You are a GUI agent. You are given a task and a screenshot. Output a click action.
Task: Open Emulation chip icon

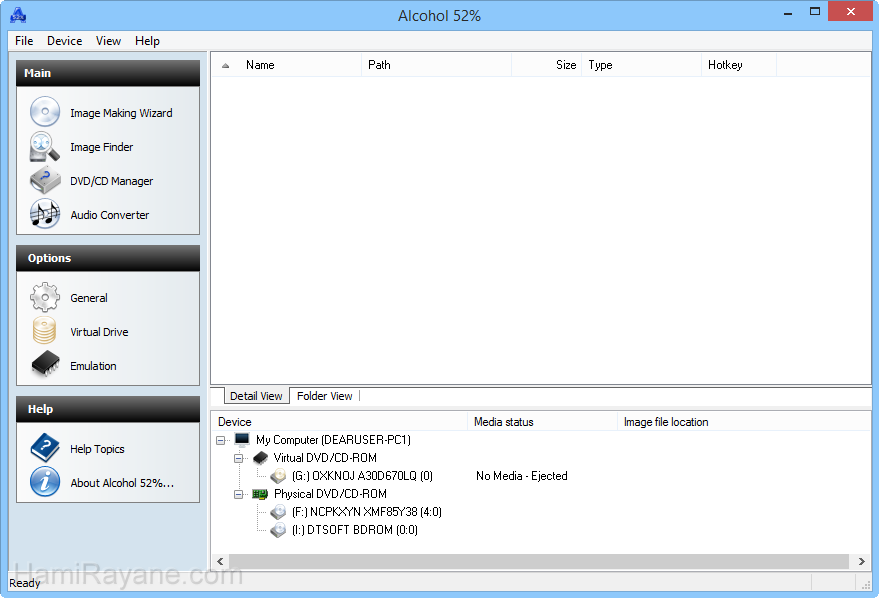pyautogui.click(x=45, y=365)
